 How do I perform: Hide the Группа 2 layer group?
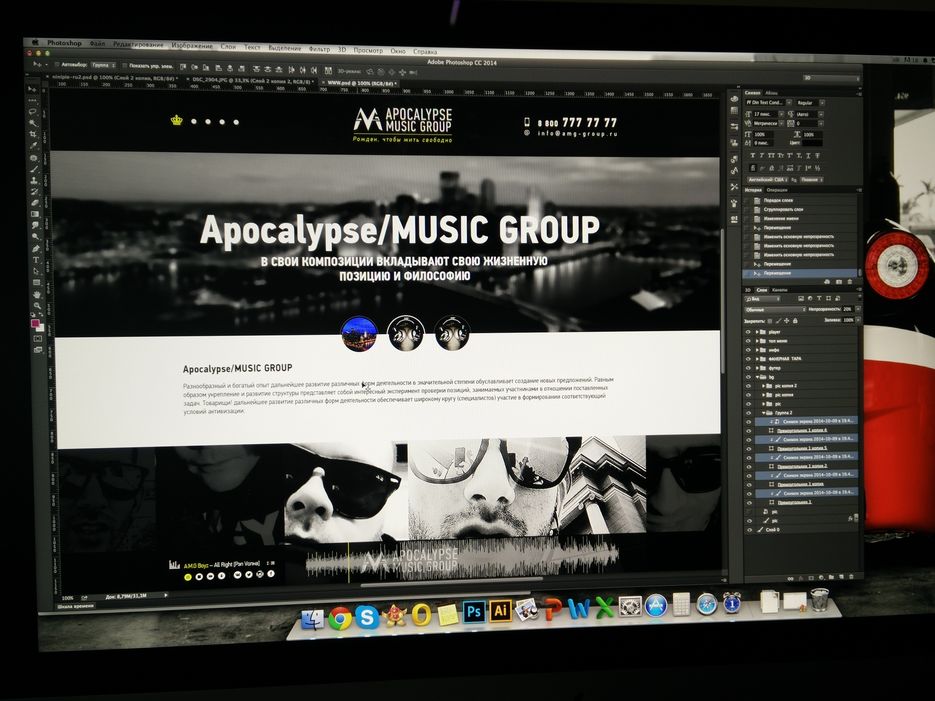point(748,412)
